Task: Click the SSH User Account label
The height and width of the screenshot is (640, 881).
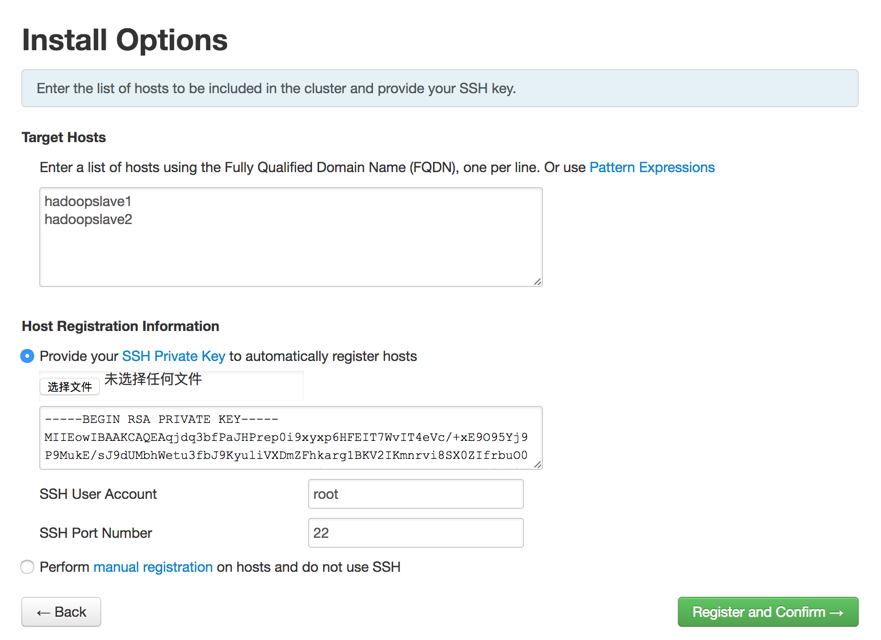Action: click(x=98, y=494)
